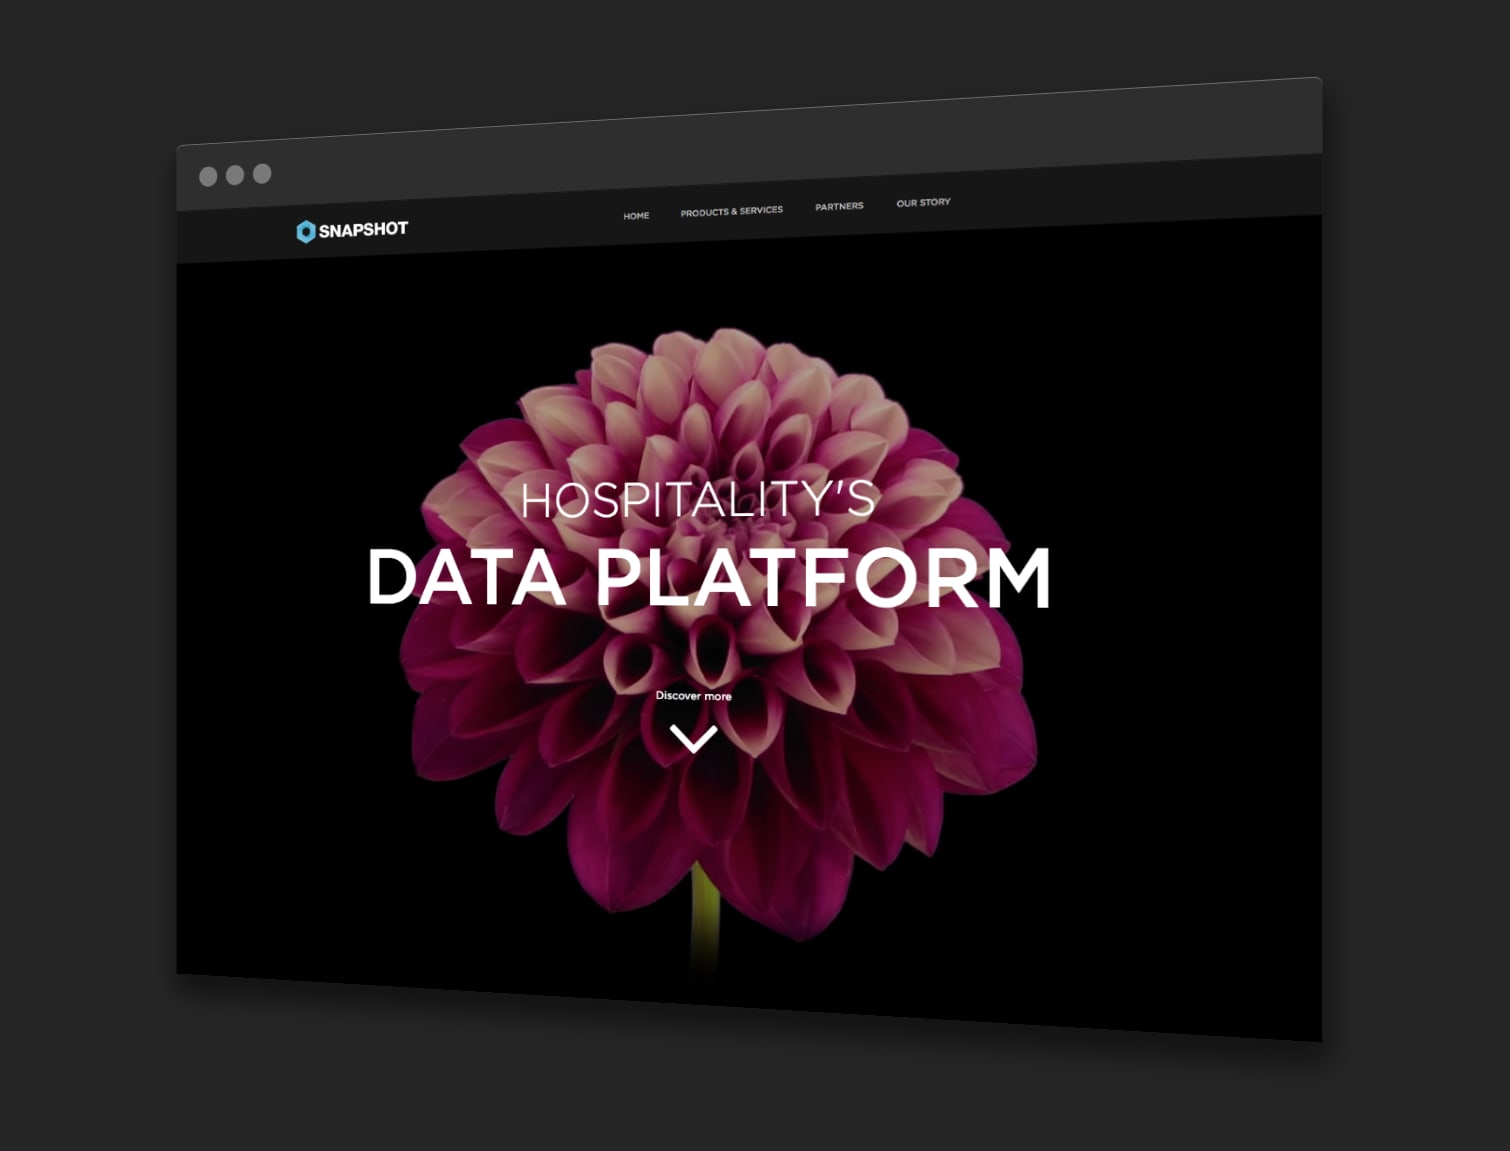This screenshot has width=1510, height=1151.
Task: Click the first gray window dot
Action: pos(208,177)
